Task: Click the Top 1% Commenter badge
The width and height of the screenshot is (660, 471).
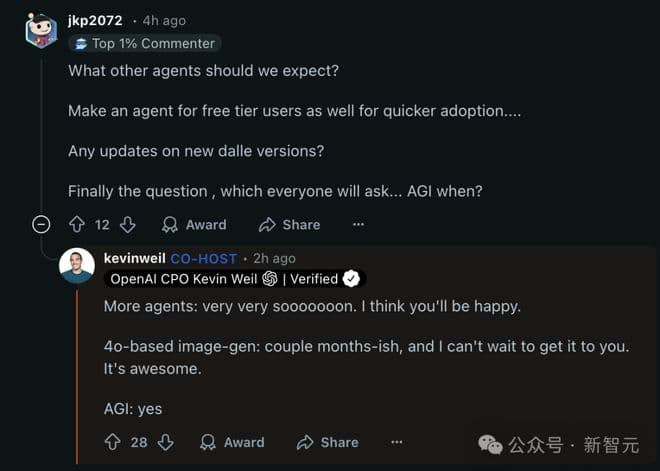Action: (145, 43)
